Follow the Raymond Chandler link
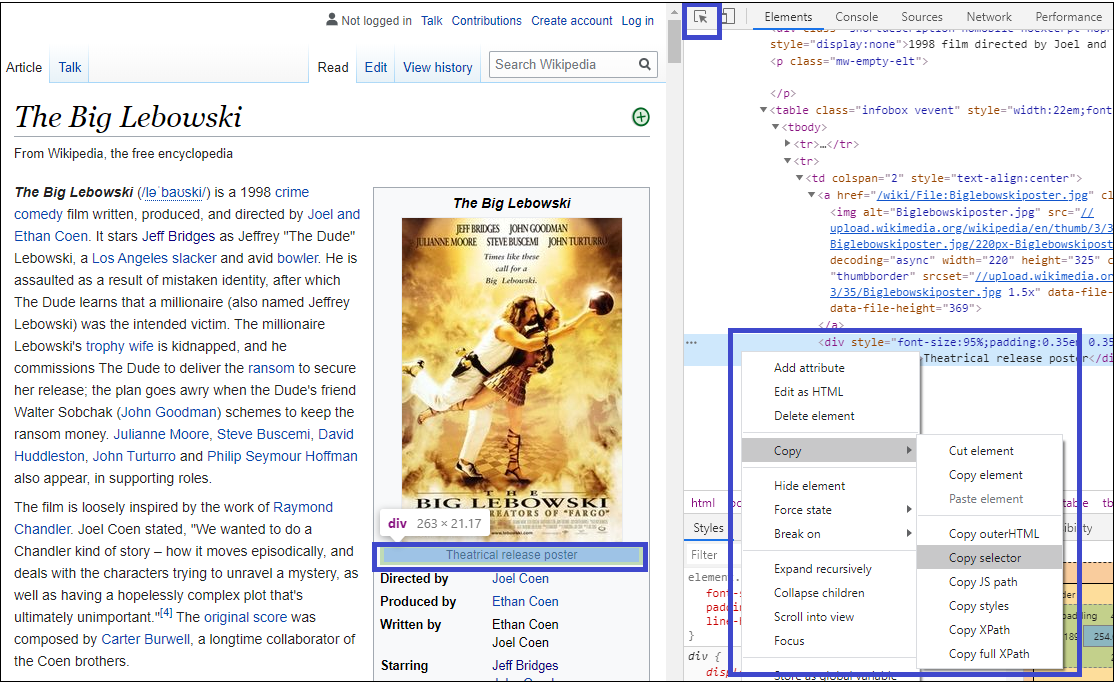The image size is (1114, 682). tap(302, 507)
